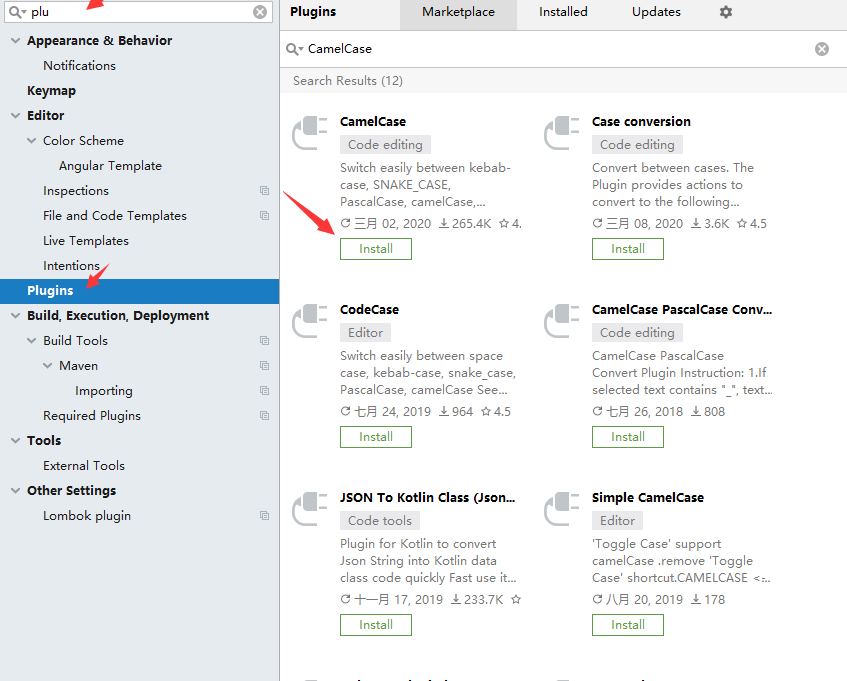847x681 pixels.
Task: Click the Search Results (12) header
Action: (348, 81)
